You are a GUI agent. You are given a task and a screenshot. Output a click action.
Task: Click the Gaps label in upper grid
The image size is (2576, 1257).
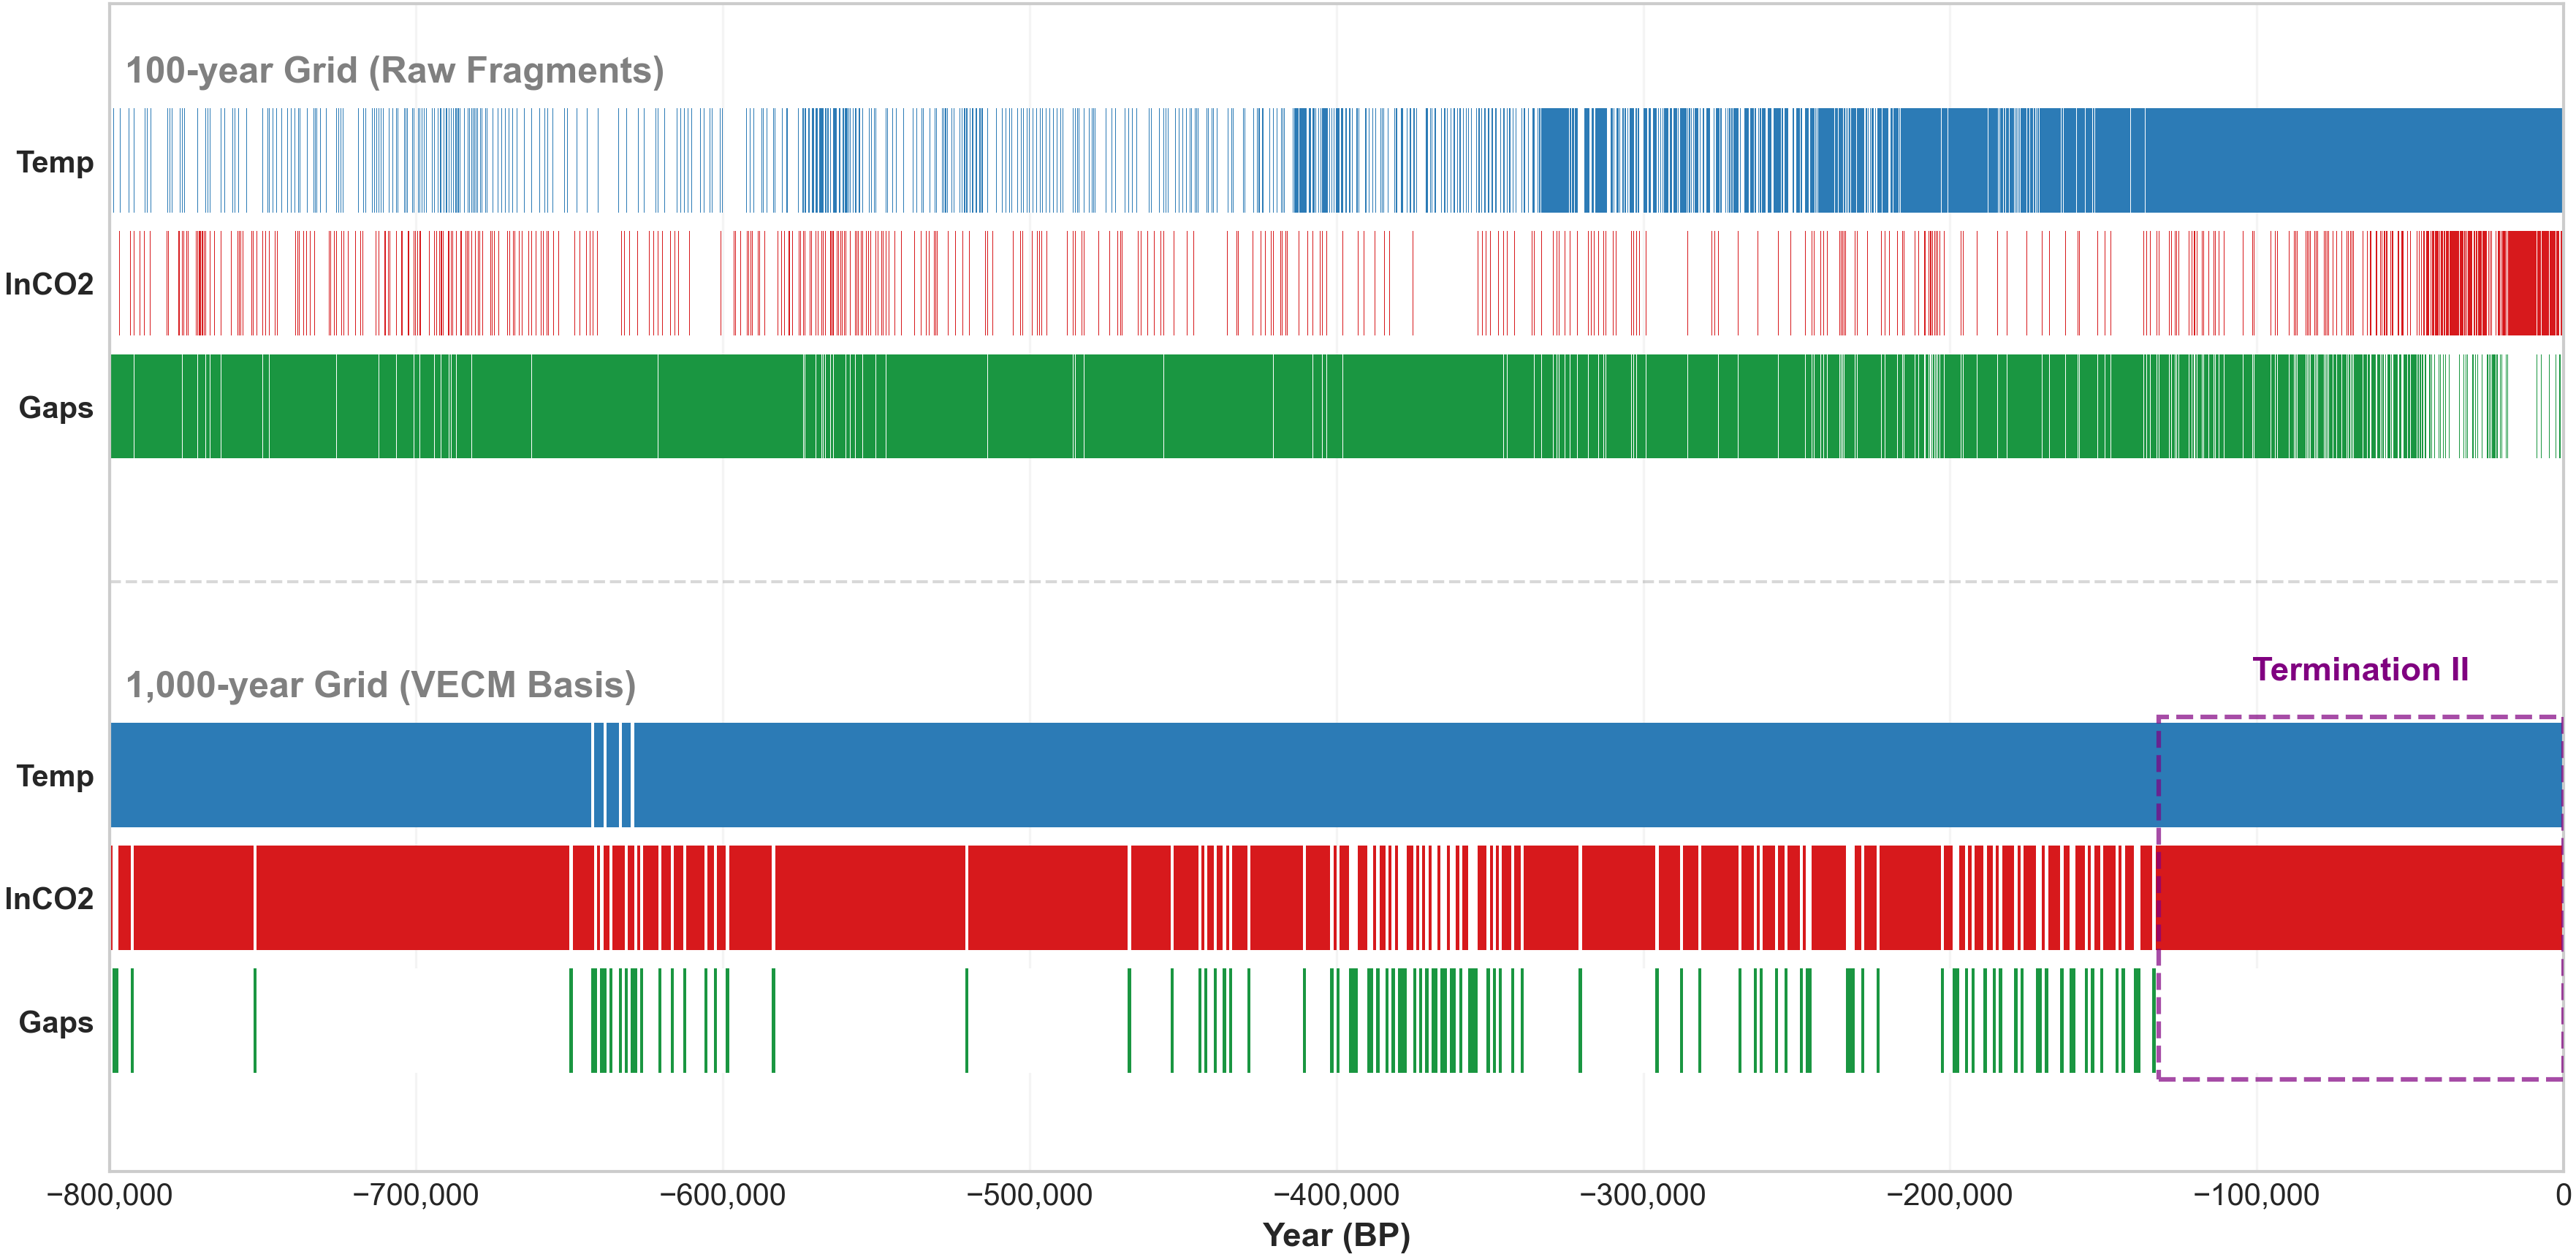click(56, 407)
